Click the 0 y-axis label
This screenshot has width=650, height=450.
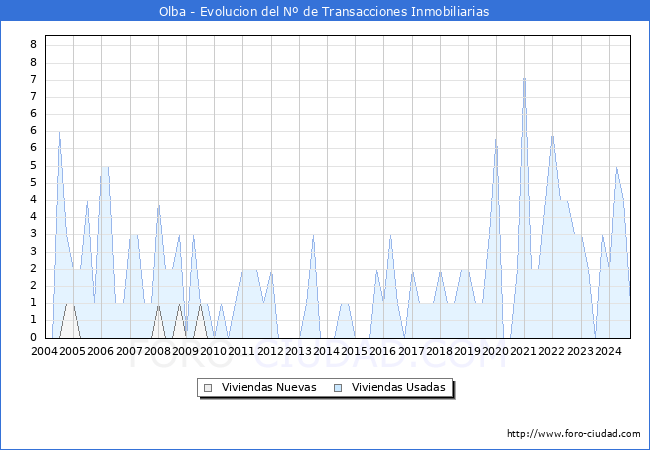pos(34,337)
